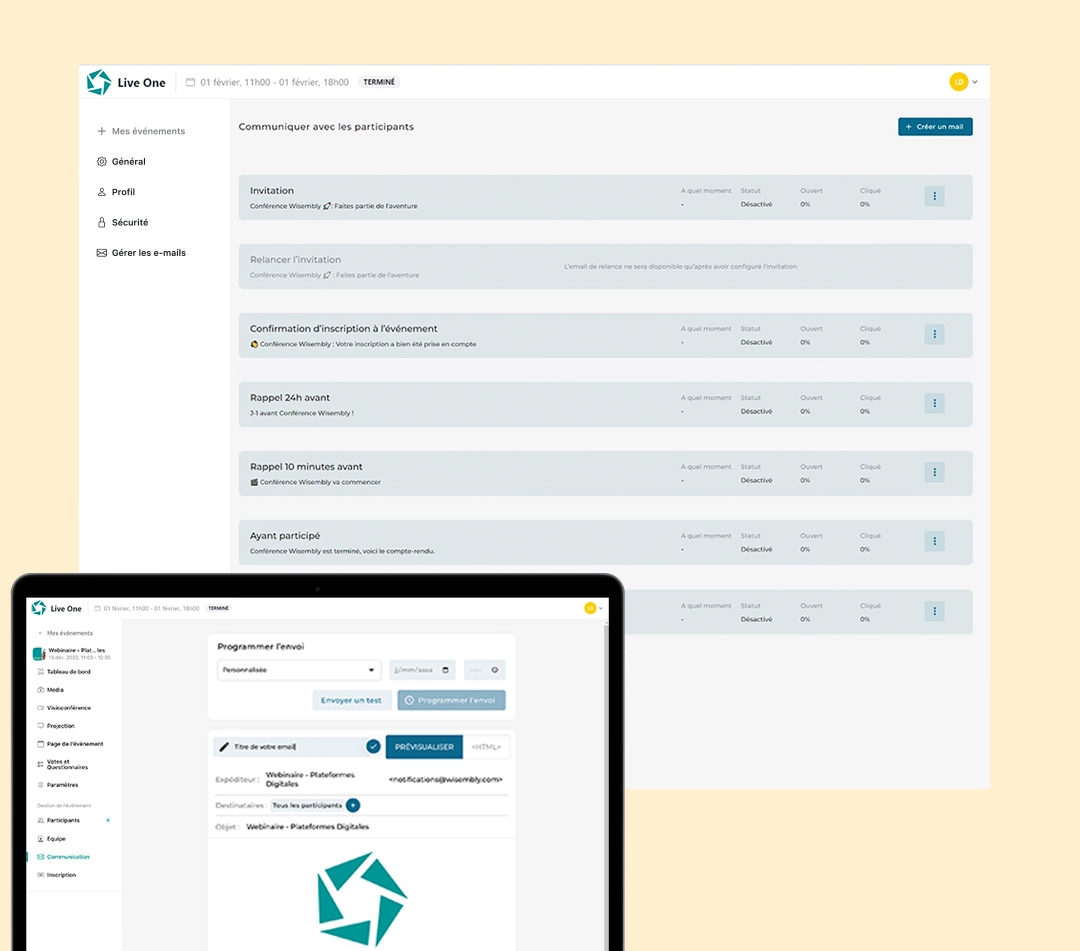Viewport: 1080px width, 951px height.
Task: Click the teal logo image in the email preview
Action: click(x=362, y=899)
